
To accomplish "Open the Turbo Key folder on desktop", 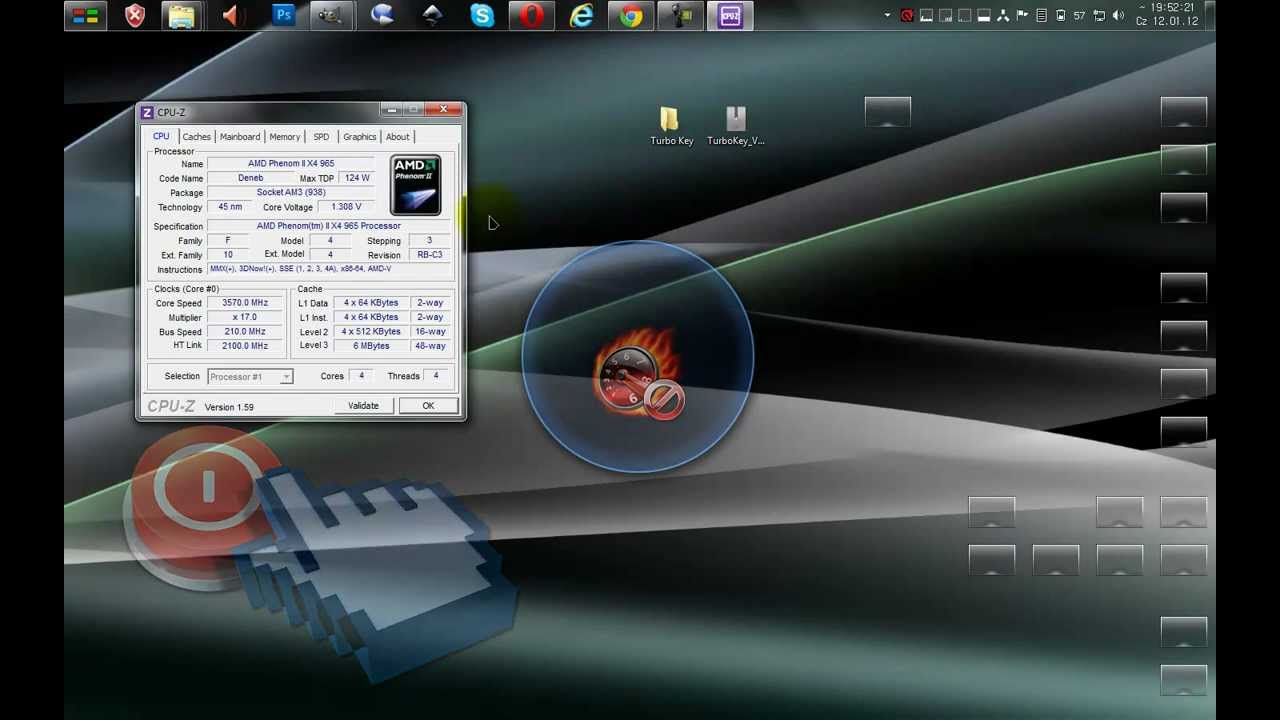I will pyautogui.click(x=671, y=127).
